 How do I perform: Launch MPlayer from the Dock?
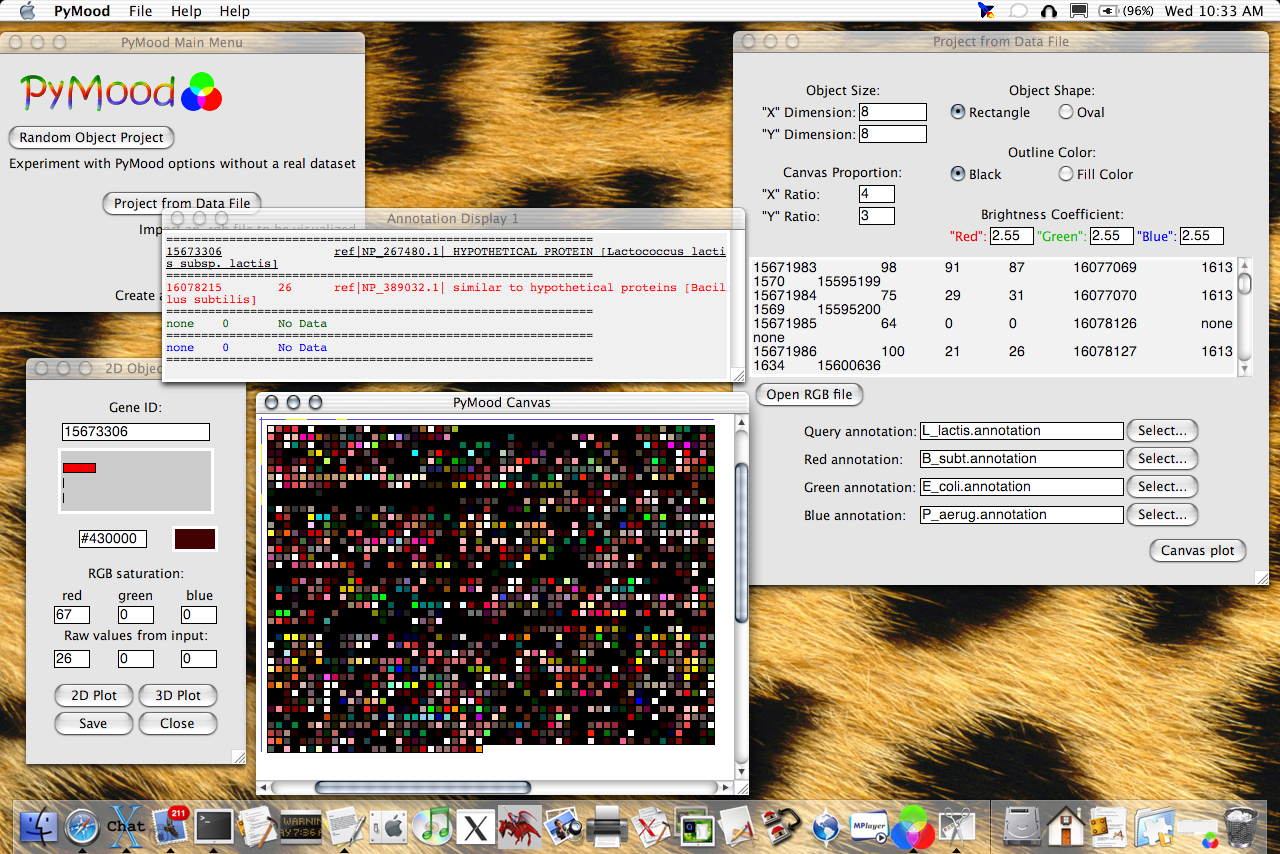point(870,826)
